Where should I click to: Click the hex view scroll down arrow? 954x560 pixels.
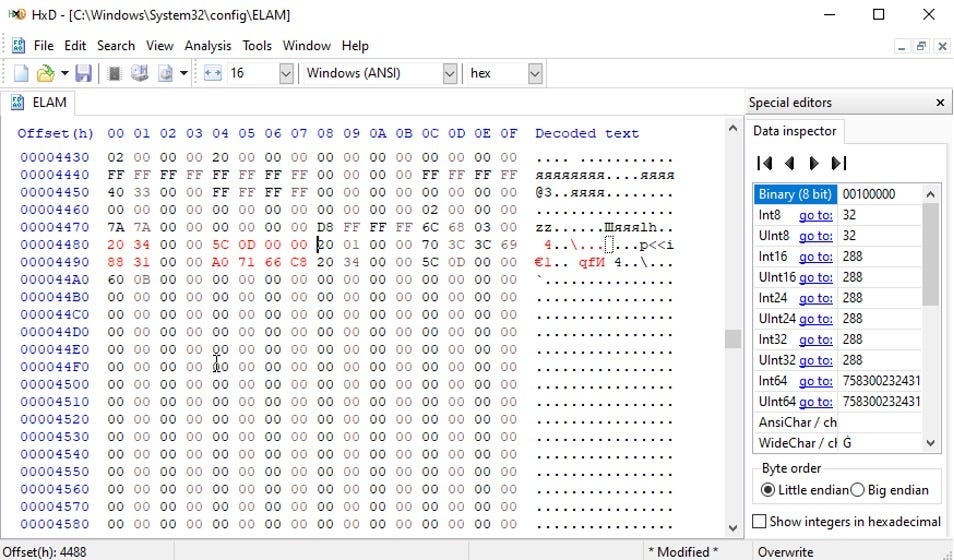(733, 528)
